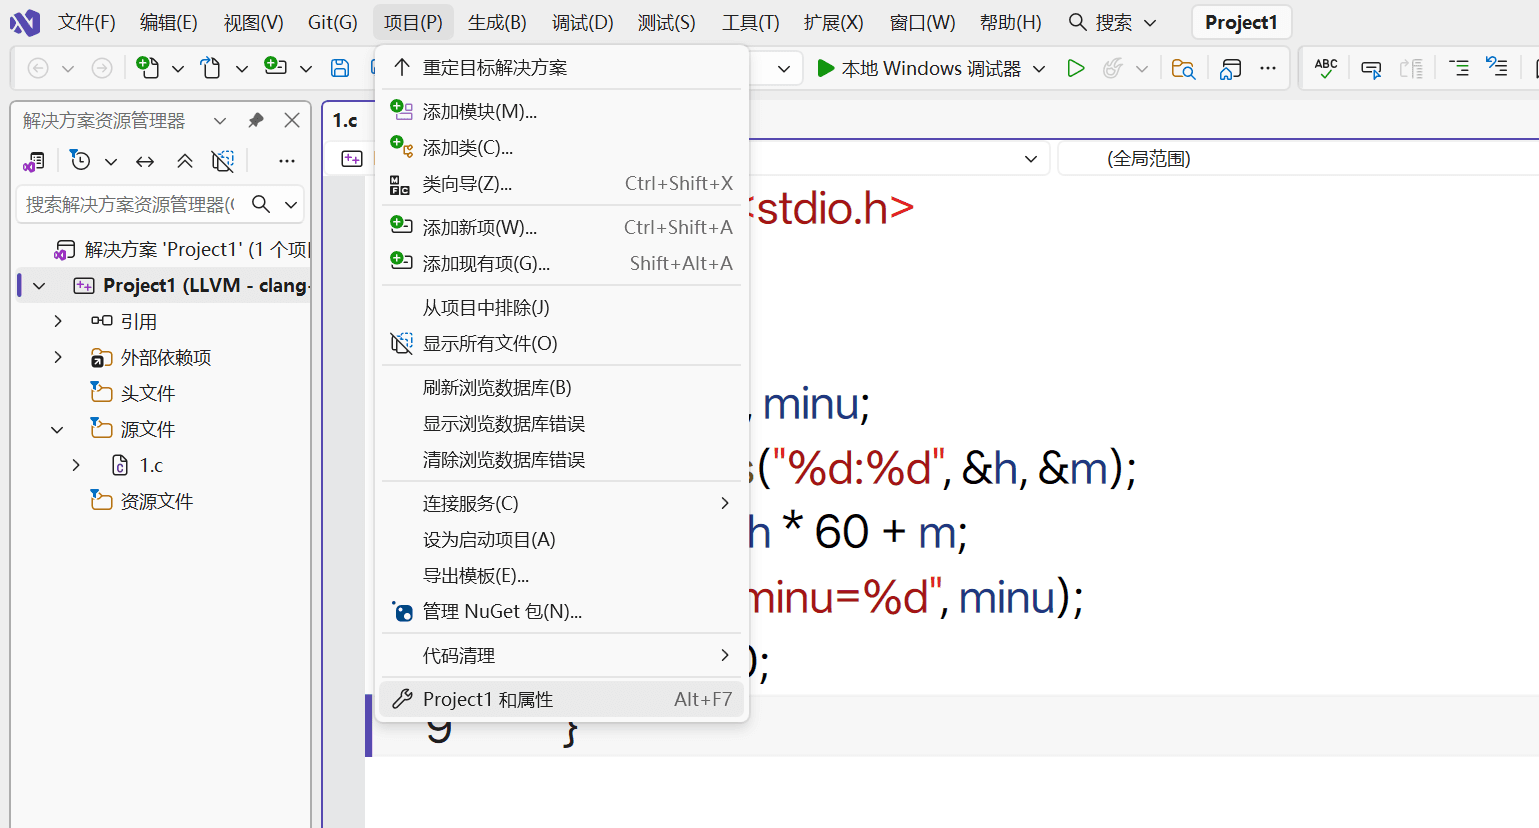This screenshot has width=1539, height=828.
Task: Click the Find in Files toolbar icon
Action: [1183, 68]
